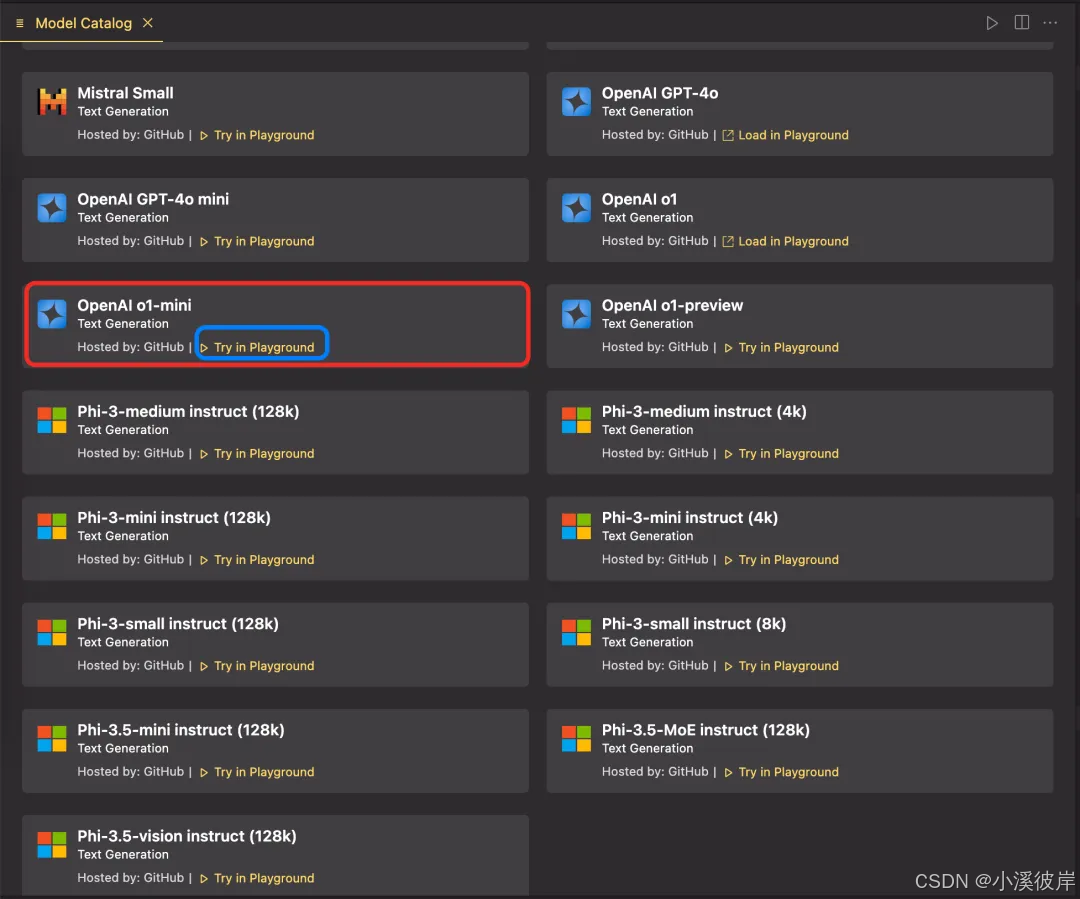This screenshot has height=899, width=1080.
Task: Try Phi-3-medium instruct (128k) in Playground
Action: coord(257,453)
